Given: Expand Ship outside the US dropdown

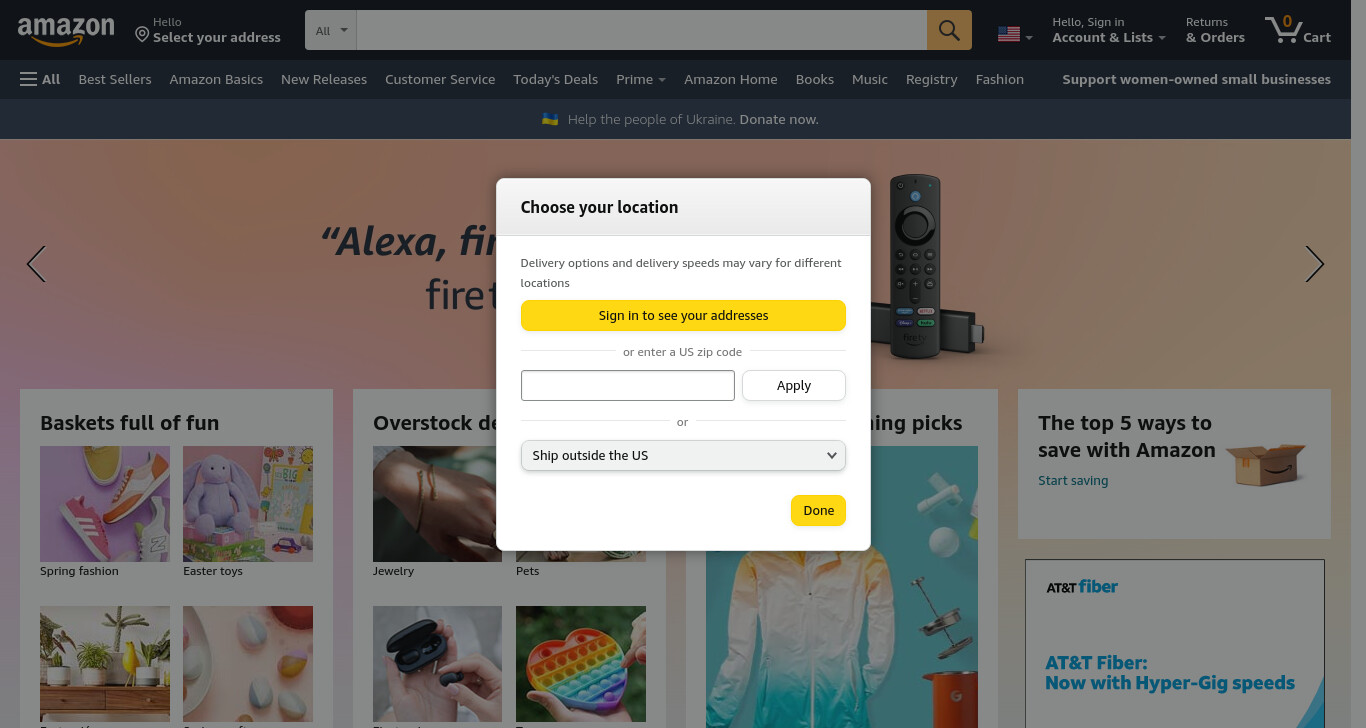Looking at the screenshot, I should tap(683, 455).
